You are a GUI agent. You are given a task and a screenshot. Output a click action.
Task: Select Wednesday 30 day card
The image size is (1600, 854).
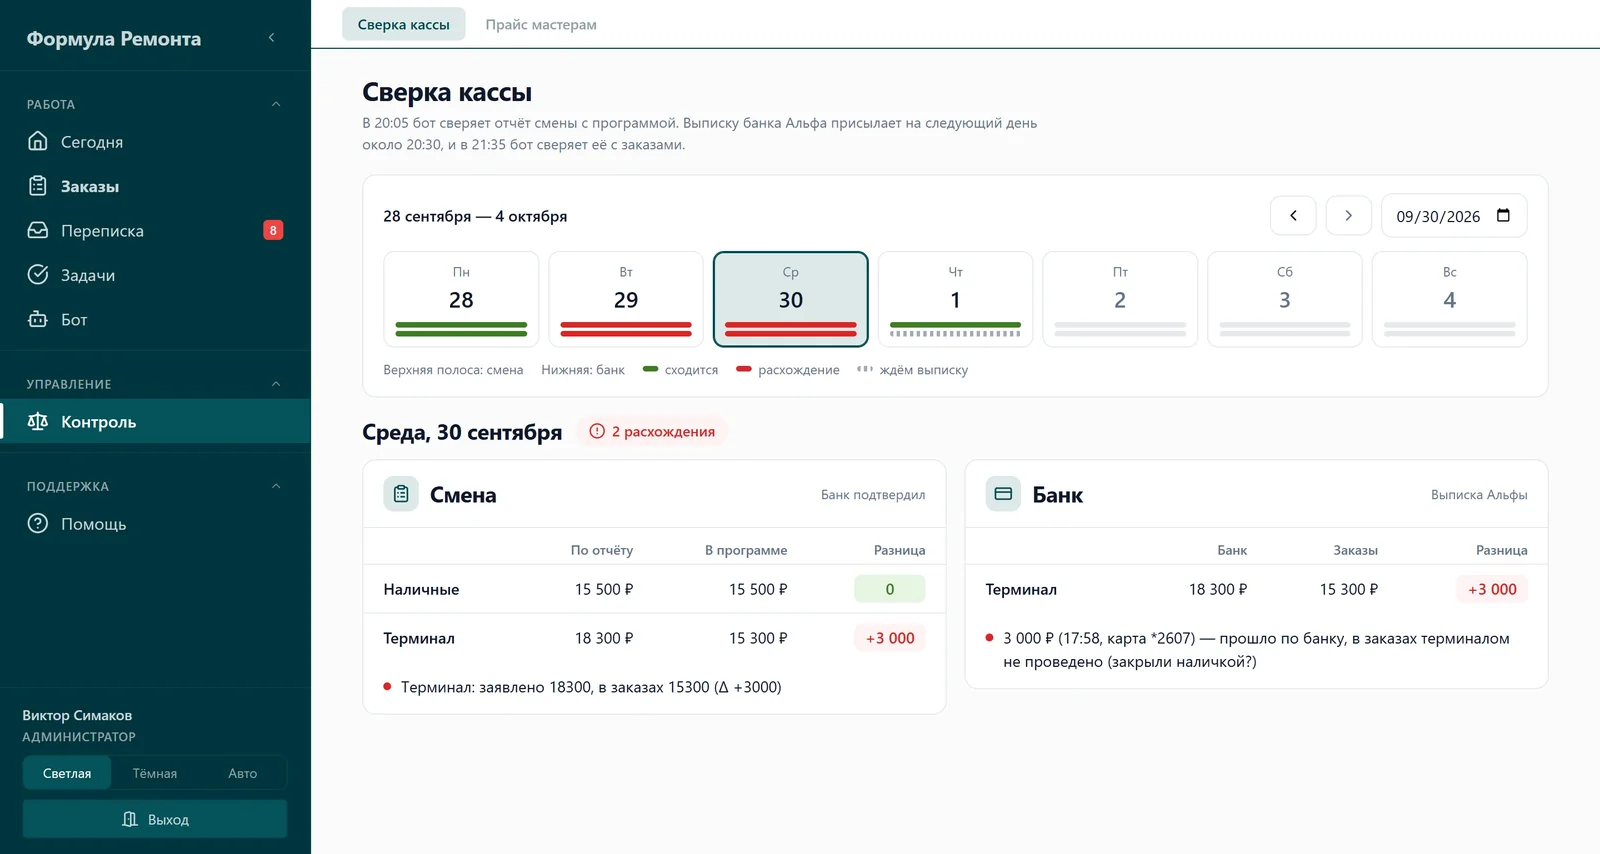coord(791,299)
